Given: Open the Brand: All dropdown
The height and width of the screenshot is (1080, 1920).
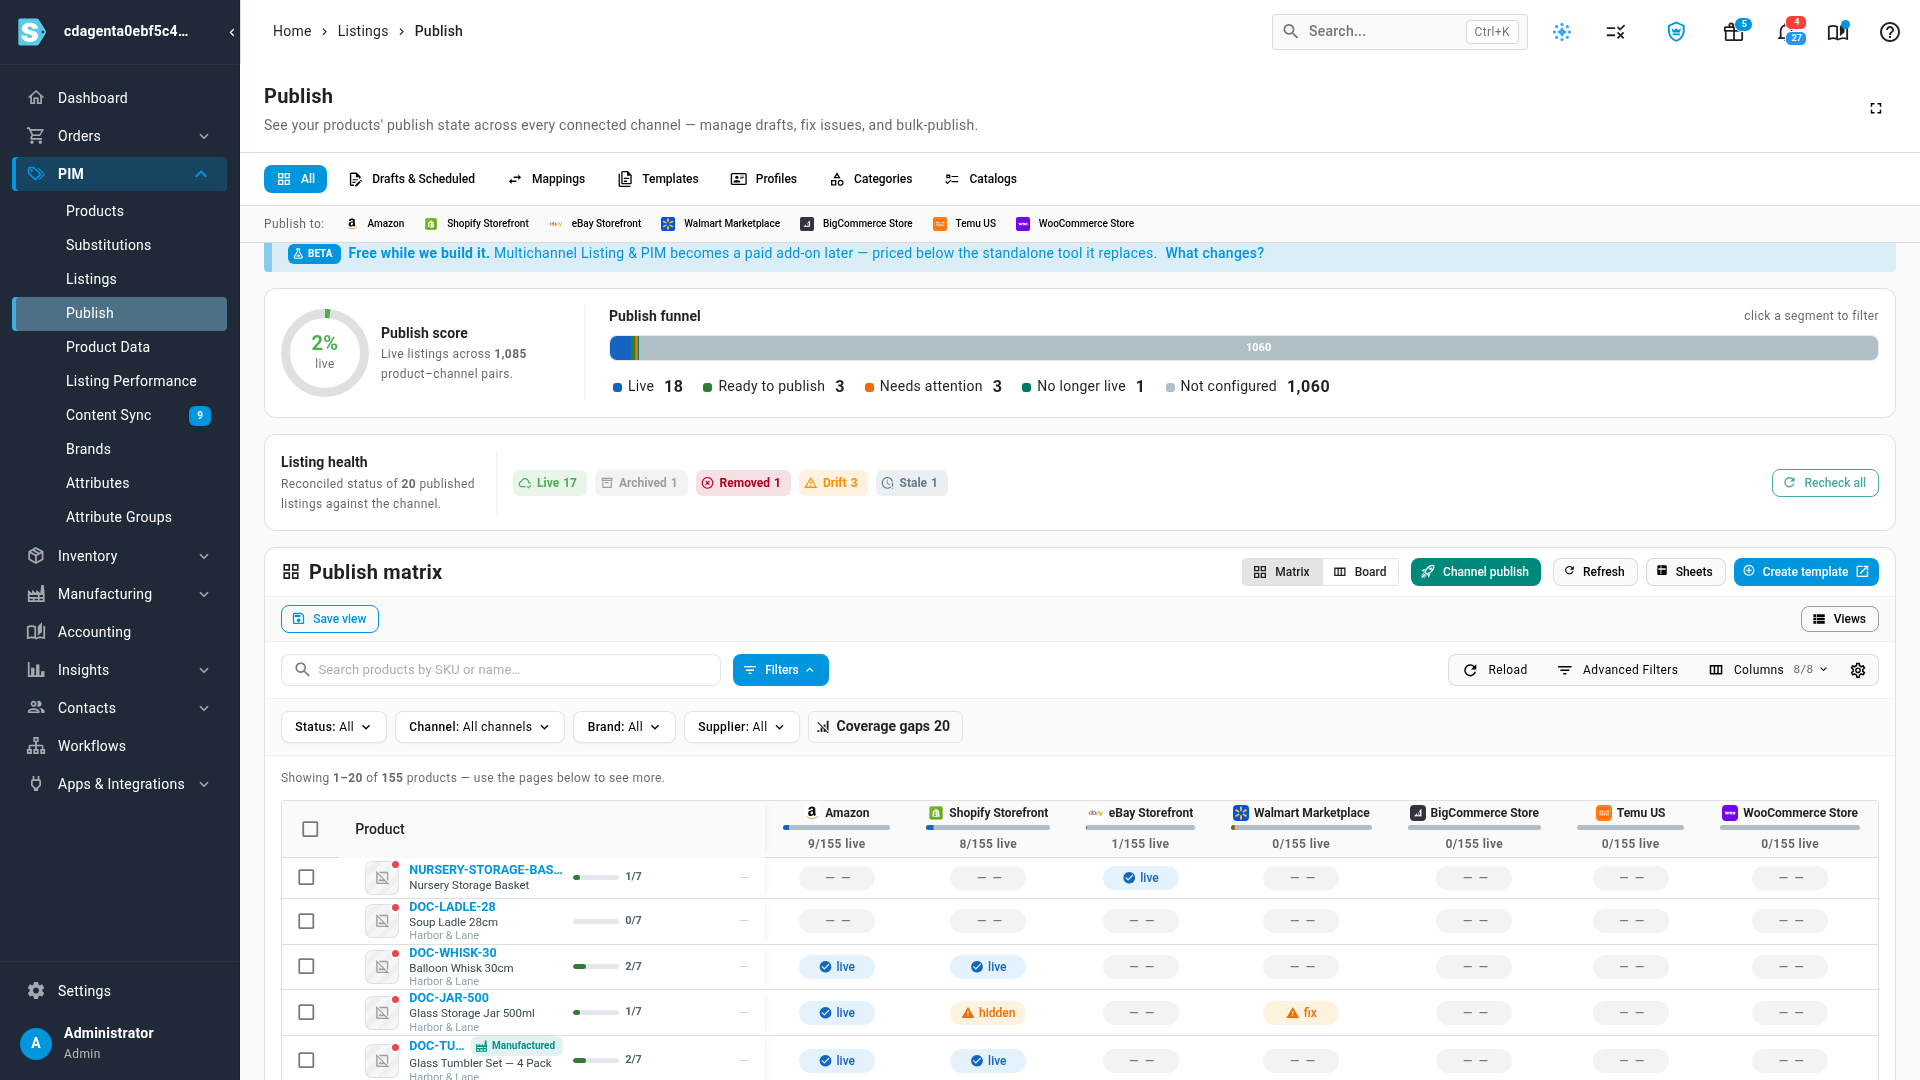Looking at the screenshot, I should coord(624,727).
